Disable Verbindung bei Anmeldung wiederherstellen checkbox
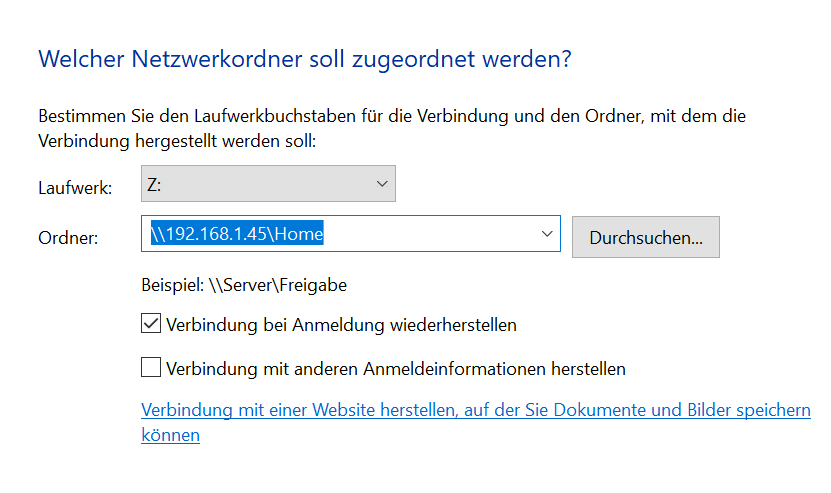The image size is (831, 493). (151, 324)
